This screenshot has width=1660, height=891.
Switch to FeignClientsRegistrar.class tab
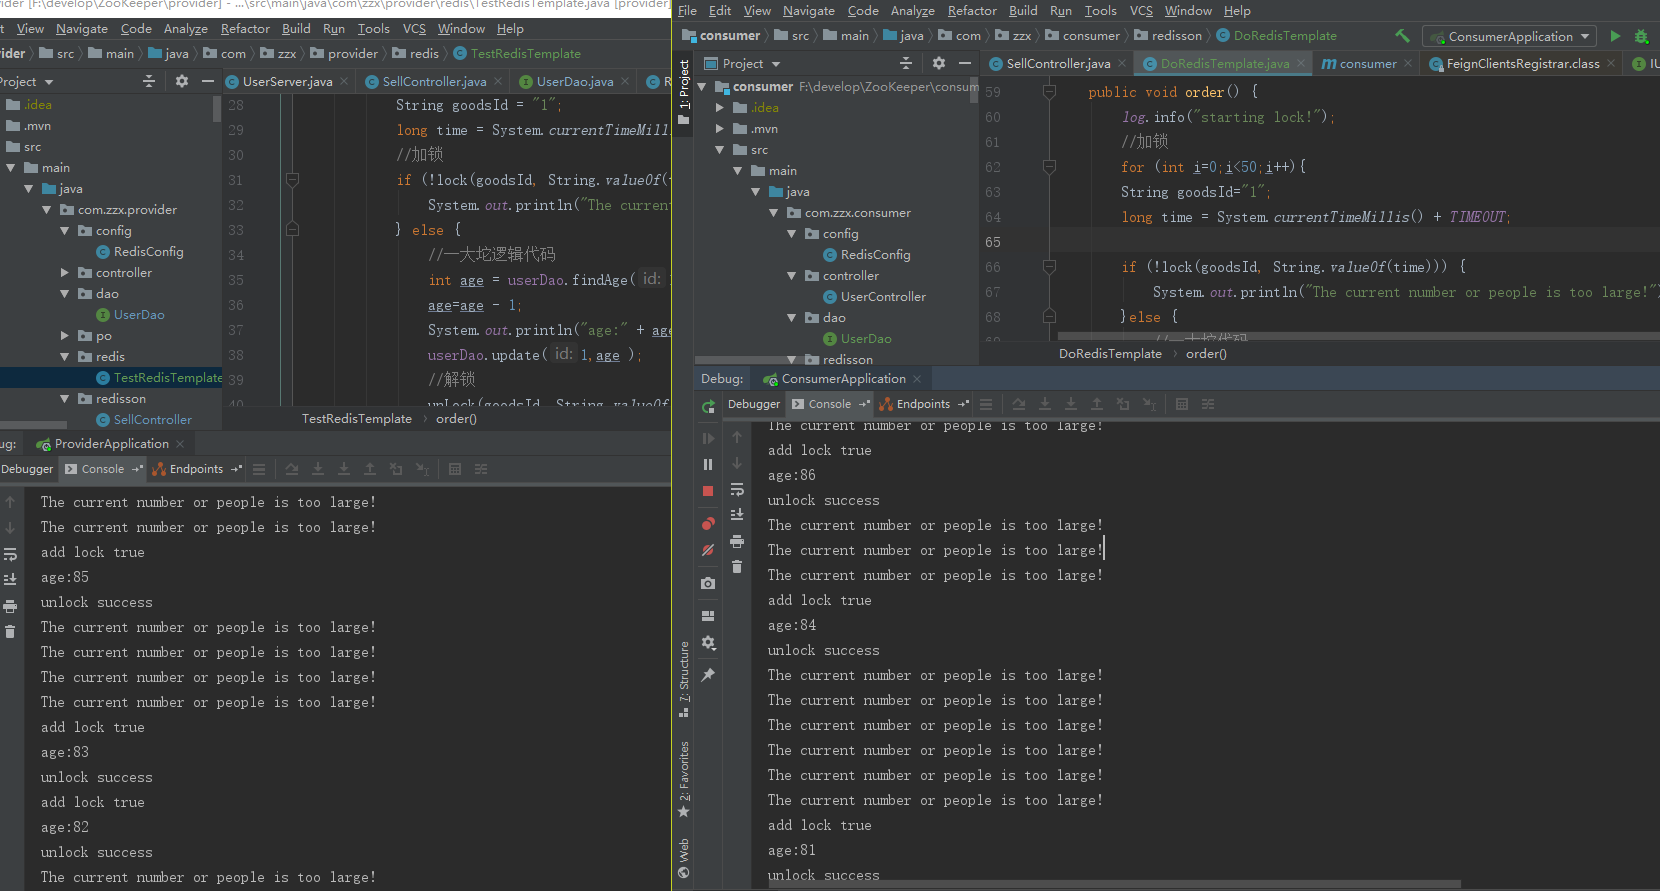tap(1522, 63)
